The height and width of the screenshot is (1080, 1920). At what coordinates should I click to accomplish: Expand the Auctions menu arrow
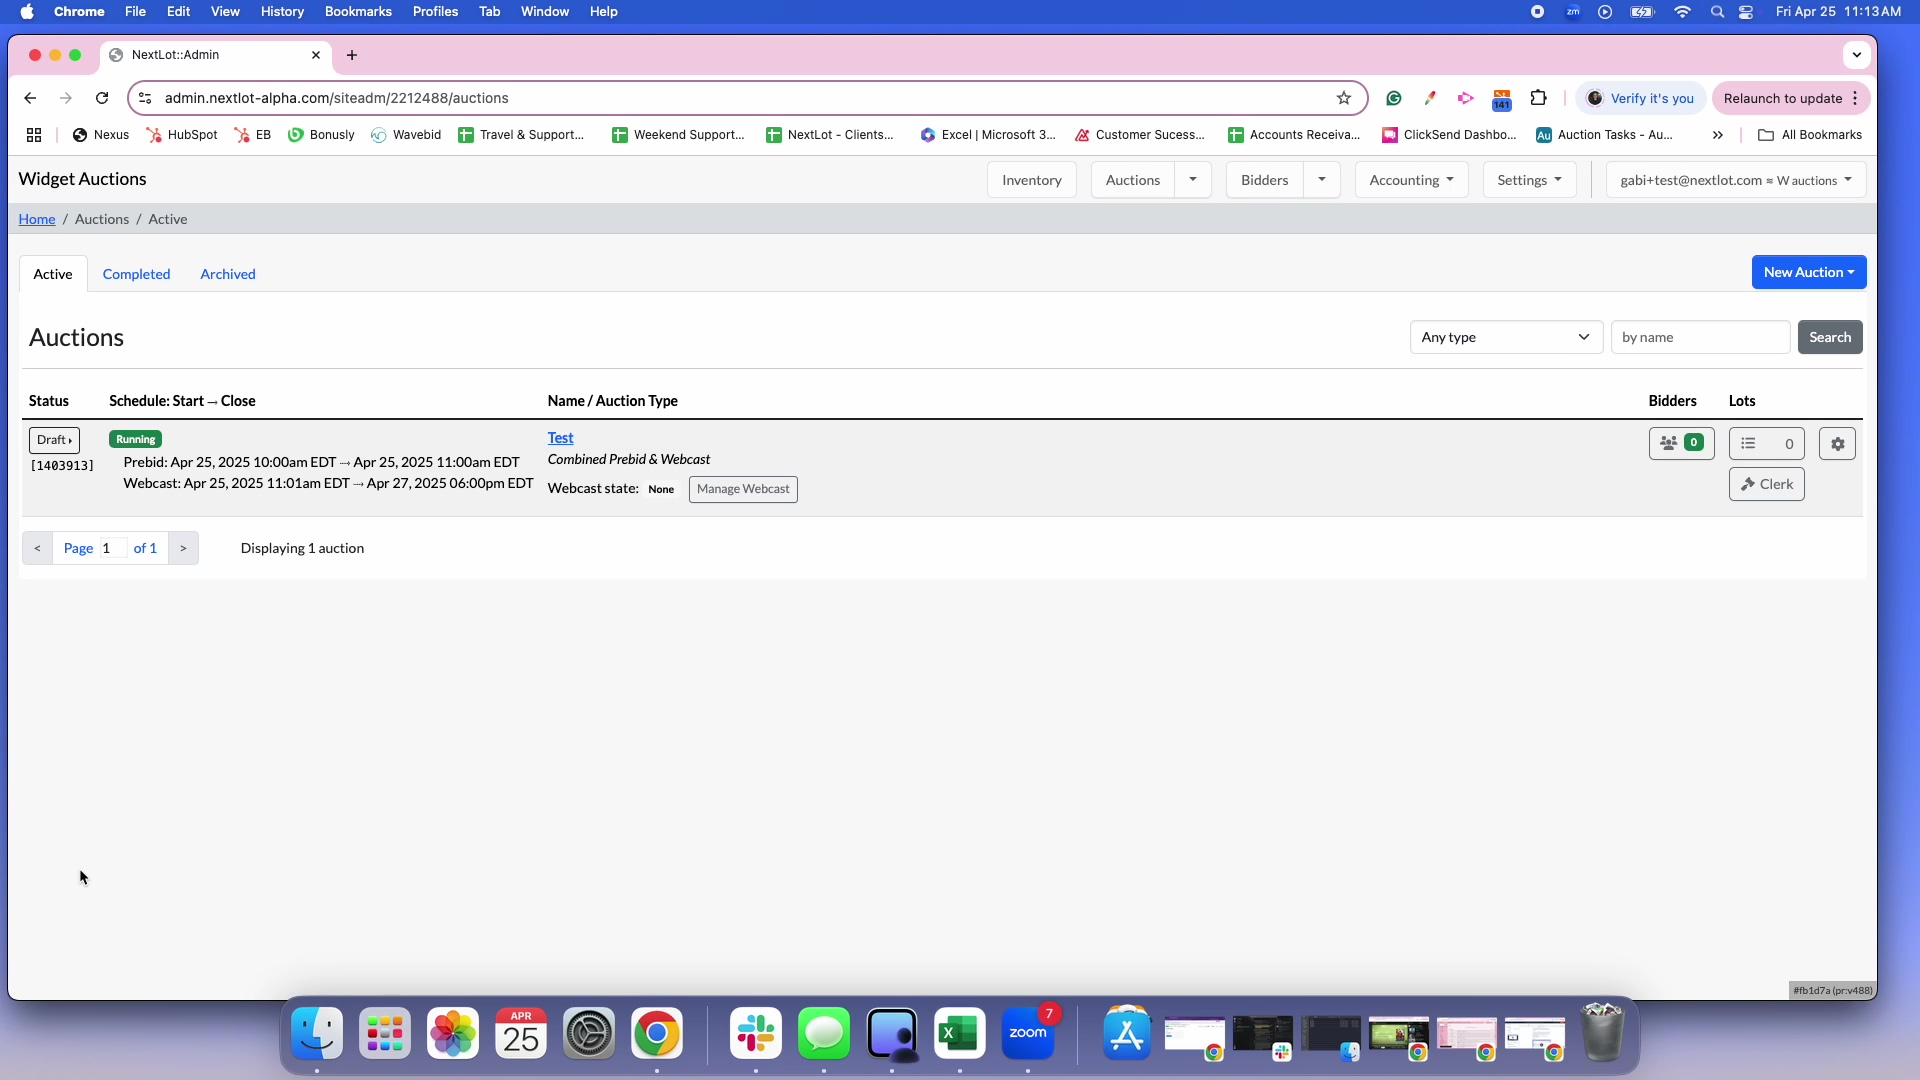1193,180
